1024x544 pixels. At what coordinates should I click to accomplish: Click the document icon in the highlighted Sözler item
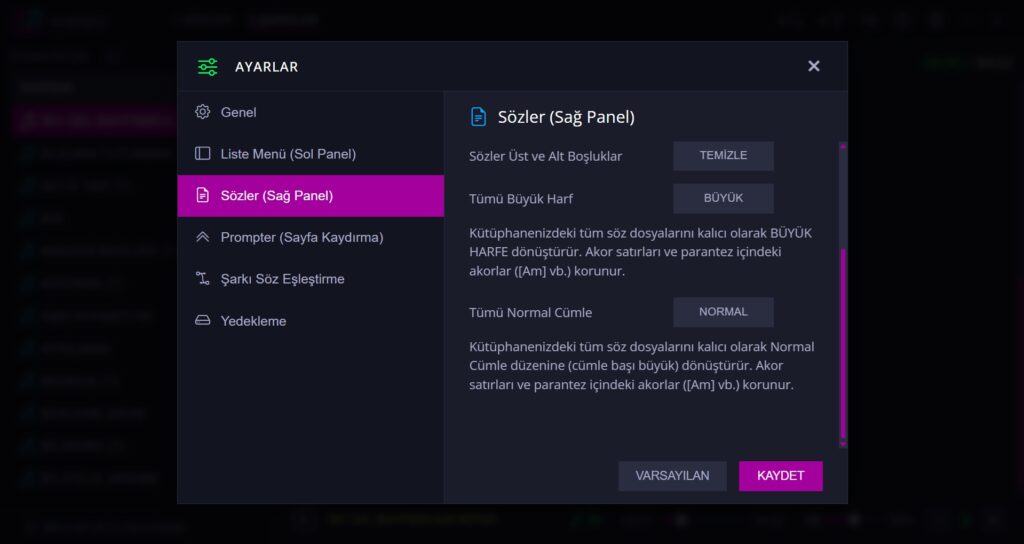[202, 195]
